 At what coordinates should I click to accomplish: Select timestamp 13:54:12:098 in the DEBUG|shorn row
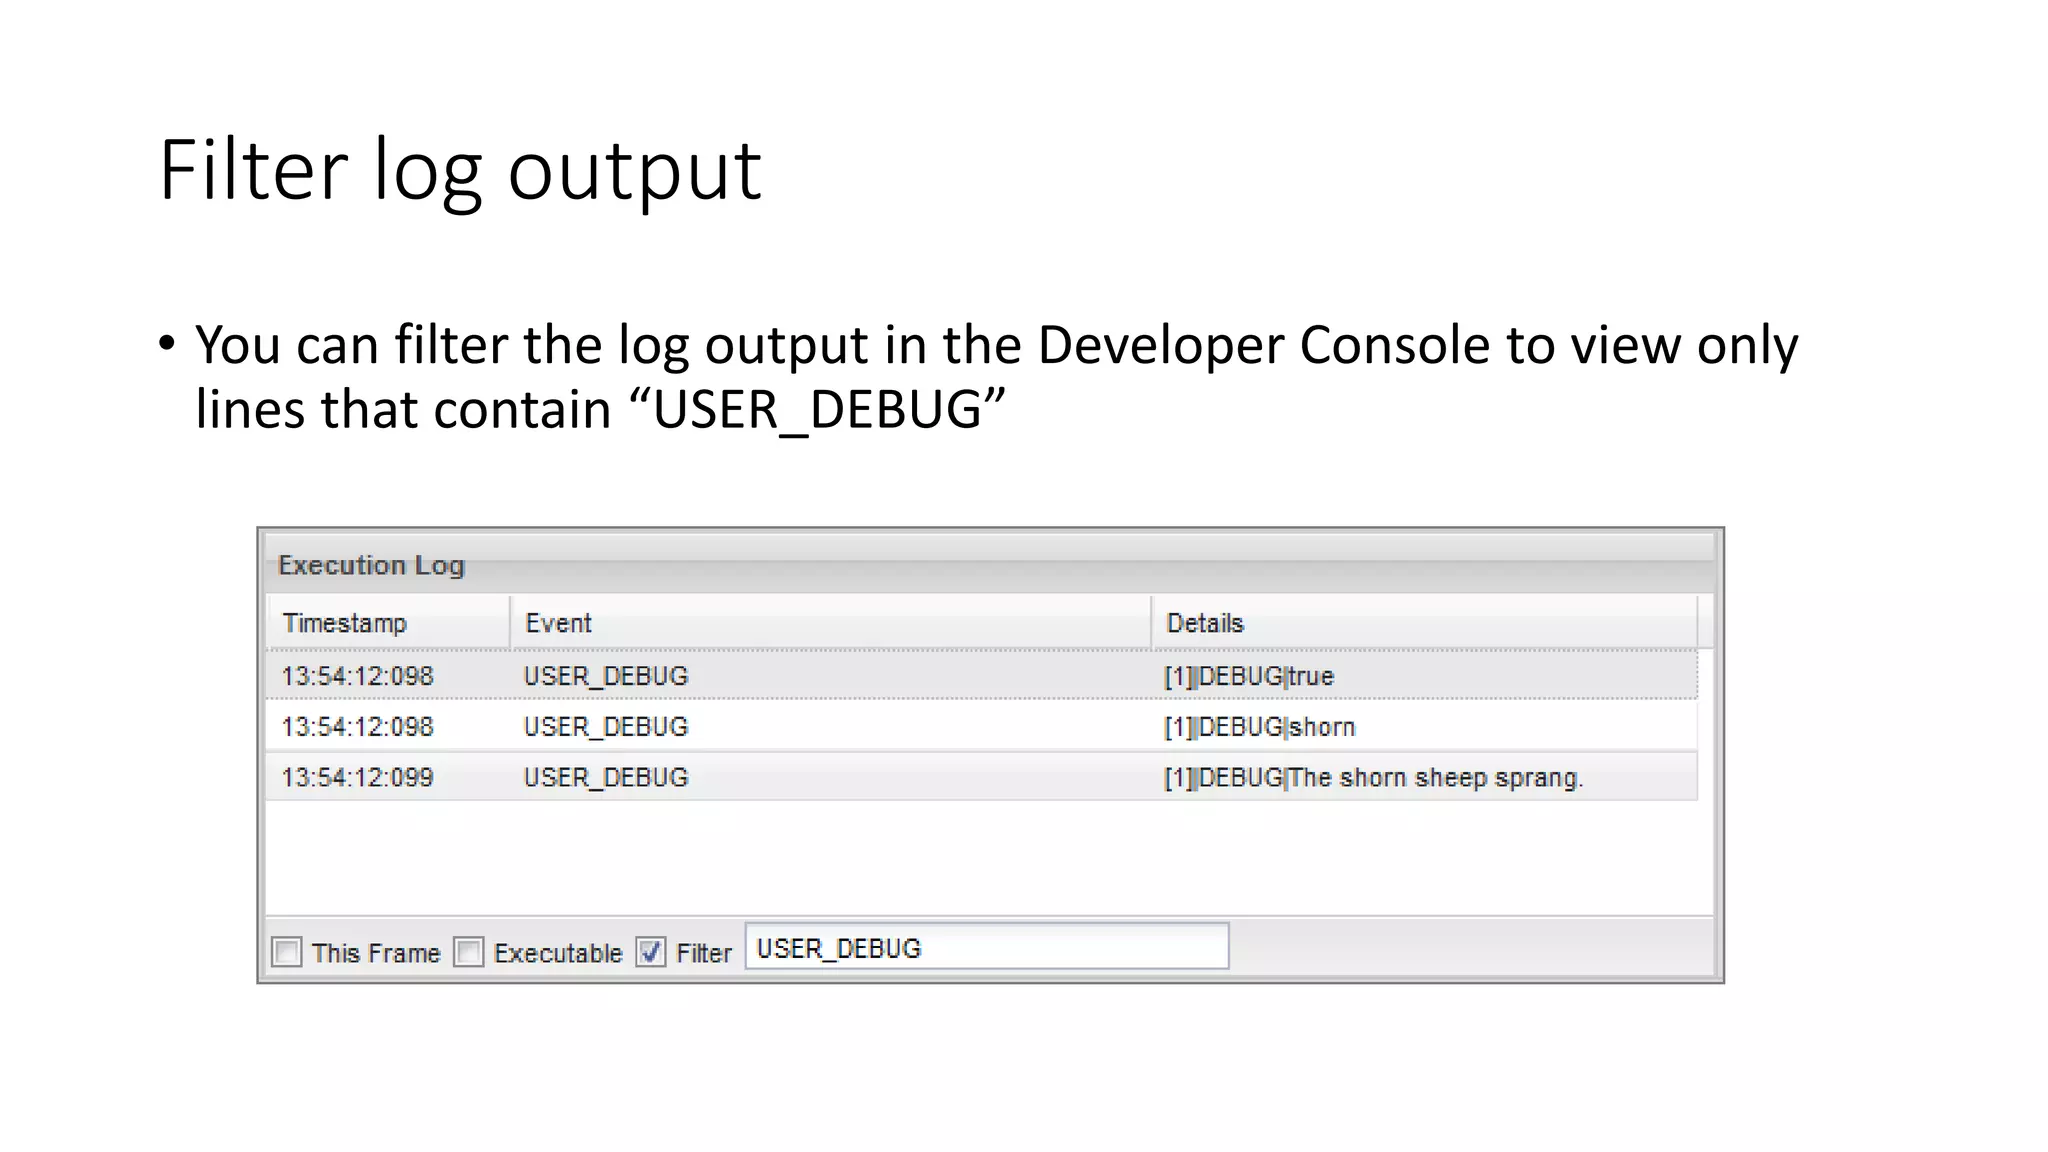(358, 727)
